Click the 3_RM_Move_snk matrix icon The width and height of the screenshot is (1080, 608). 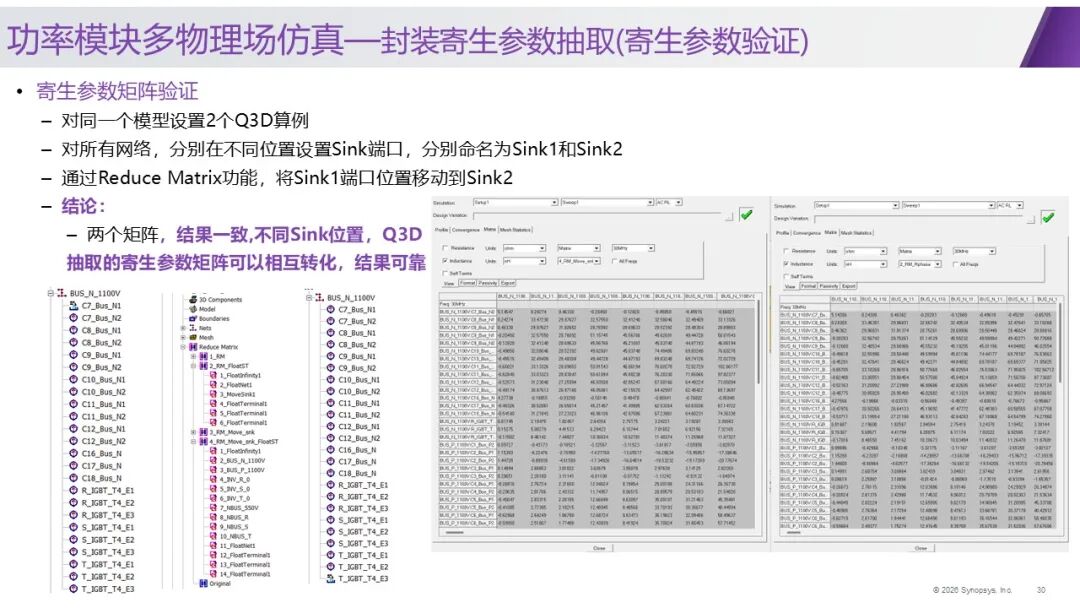(x=203, y=432)
